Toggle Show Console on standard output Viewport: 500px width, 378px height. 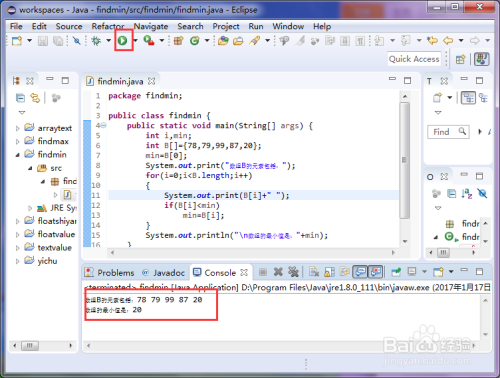coord(360,272)
